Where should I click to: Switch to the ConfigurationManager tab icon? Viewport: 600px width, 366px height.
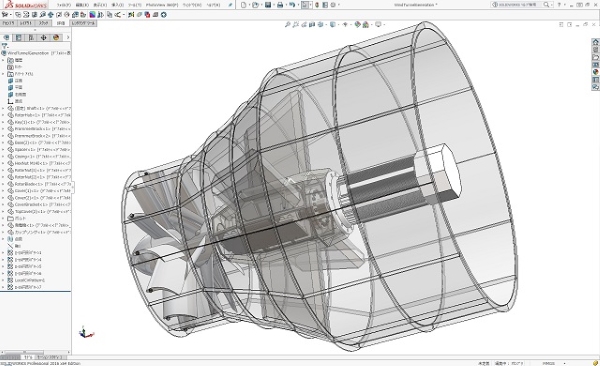pyautogui.click(x=31, y=38)
